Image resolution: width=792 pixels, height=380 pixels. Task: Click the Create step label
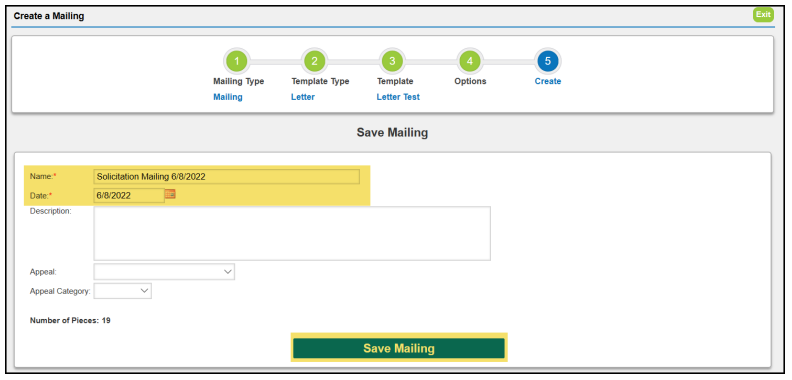coord(548,81)
